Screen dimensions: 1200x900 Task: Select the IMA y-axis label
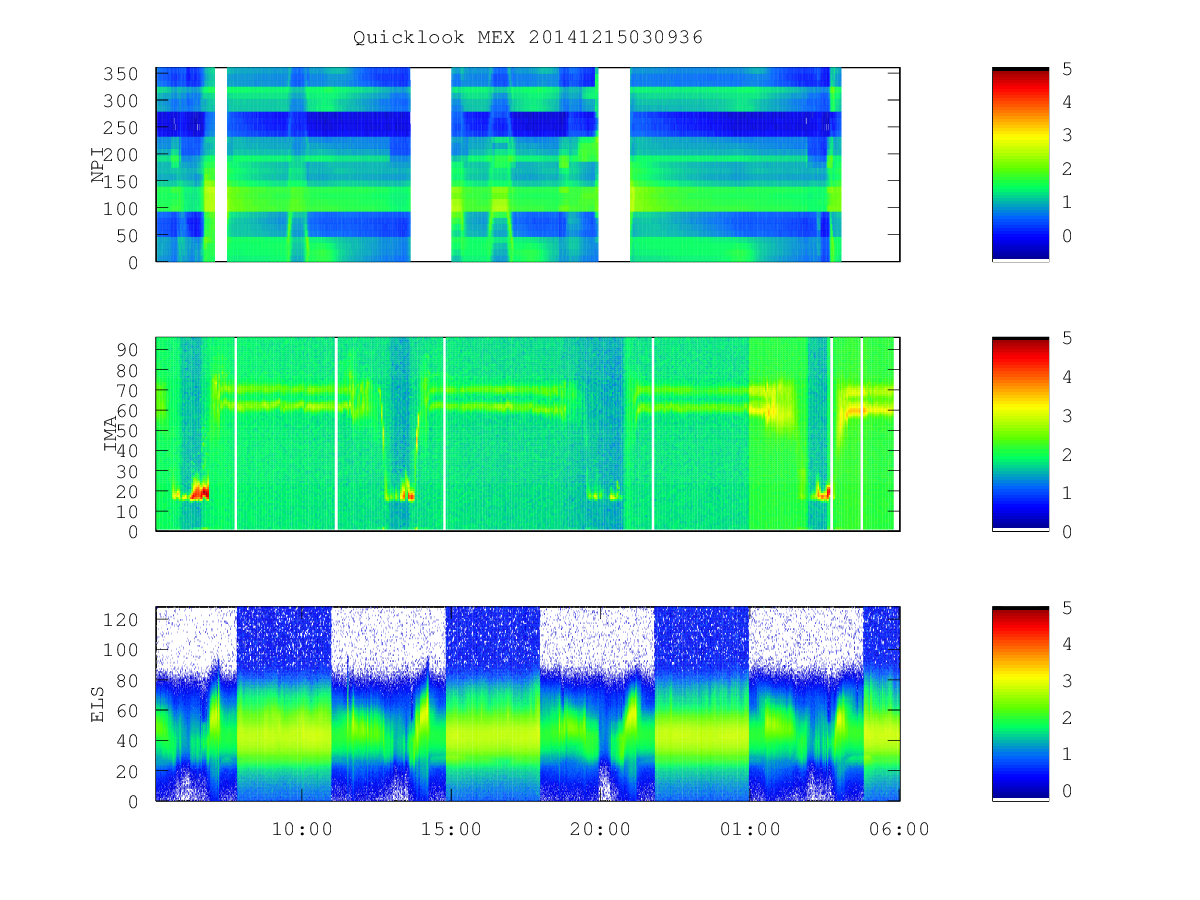[110, 435]
